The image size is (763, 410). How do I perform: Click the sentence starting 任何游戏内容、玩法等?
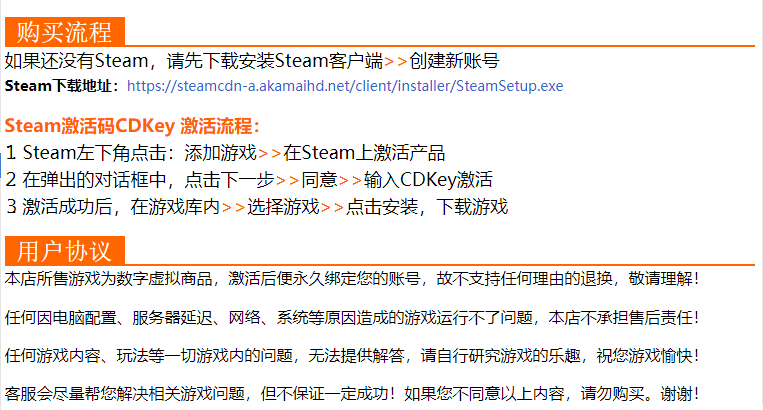pos(352,356)
